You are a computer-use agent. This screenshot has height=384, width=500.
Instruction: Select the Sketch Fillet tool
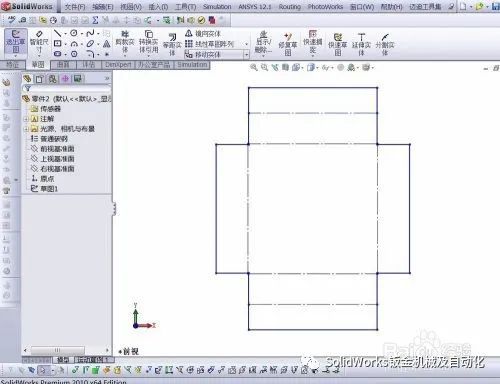click(90, 54)
